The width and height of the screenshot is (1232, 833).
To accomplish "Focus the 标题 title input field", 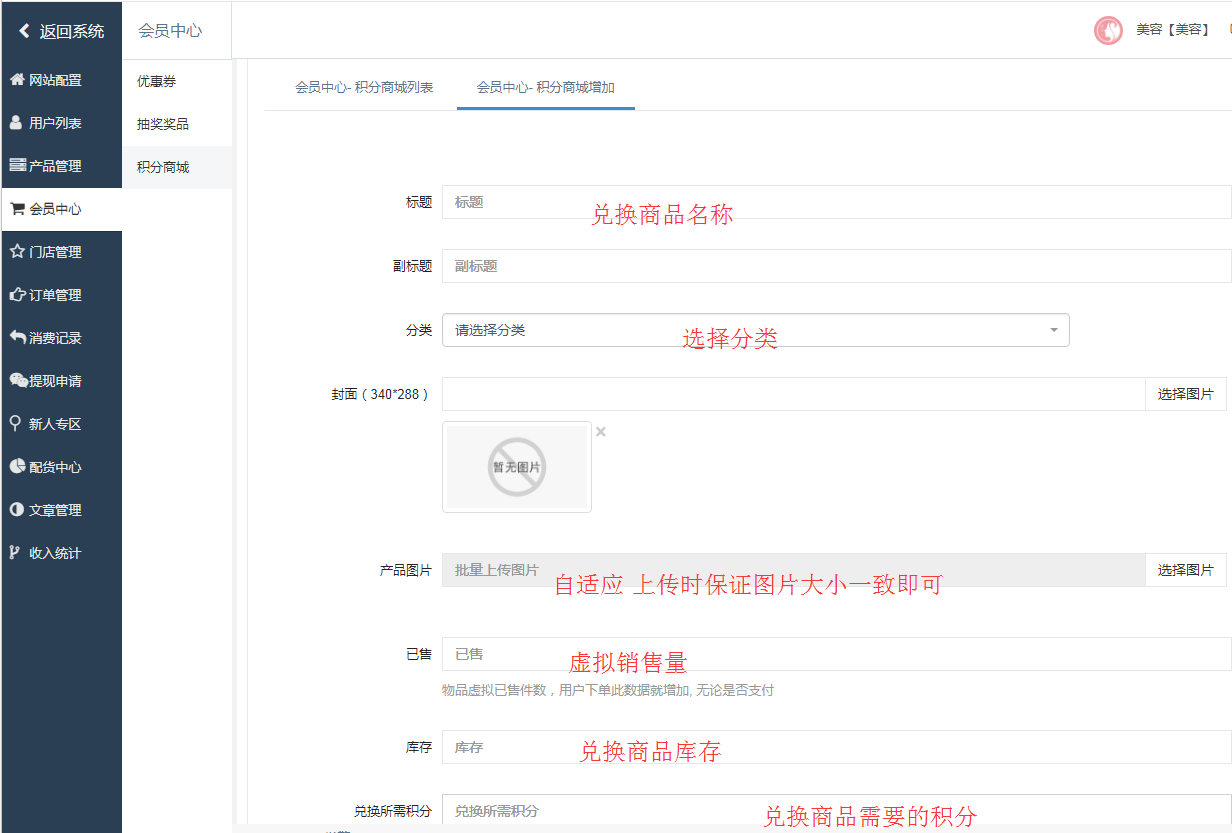I will tap(836, 202).
